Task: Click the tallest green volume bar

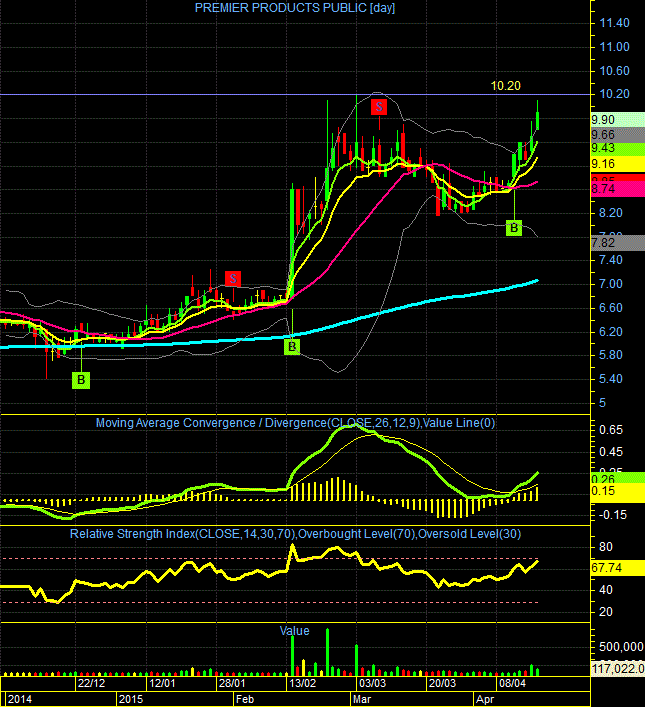Action: pyautogui.click(x=327, y=652)
